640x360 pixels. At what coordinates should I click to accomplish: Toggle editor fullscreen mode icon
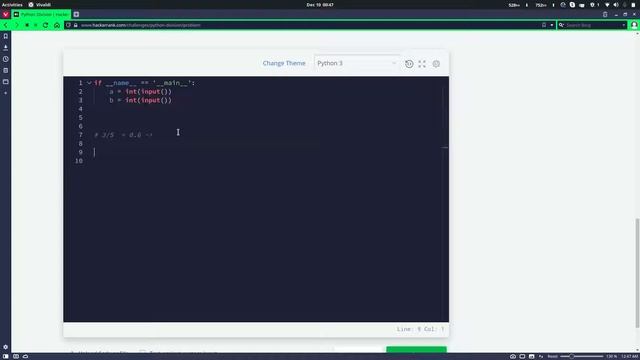pyautogui.click(x=422, y=64)
